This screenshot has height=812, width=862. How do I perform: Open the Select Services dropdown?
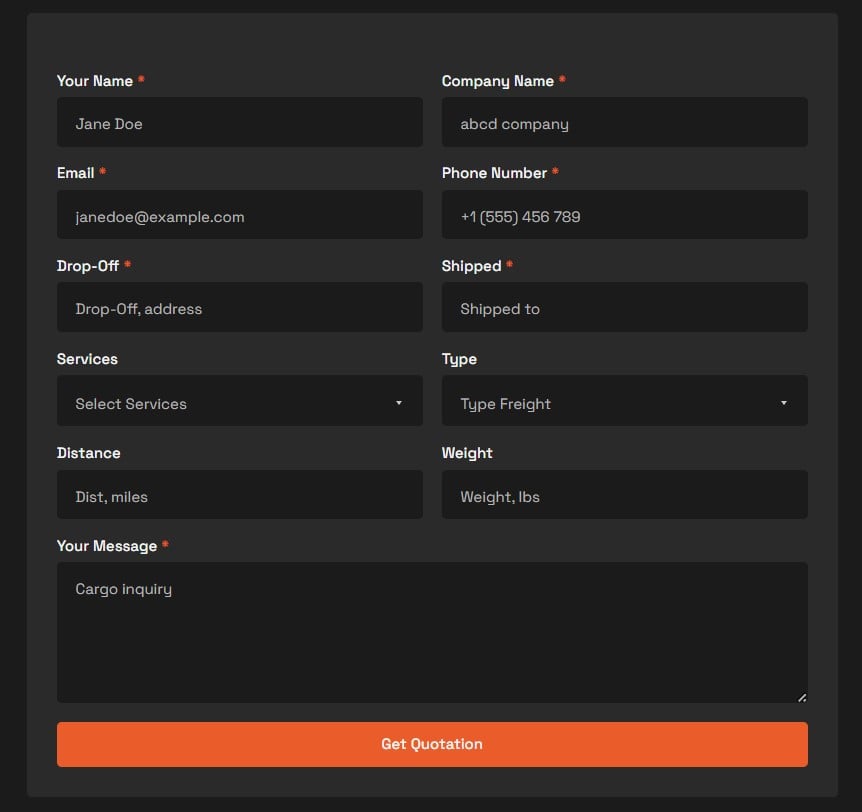240,401
